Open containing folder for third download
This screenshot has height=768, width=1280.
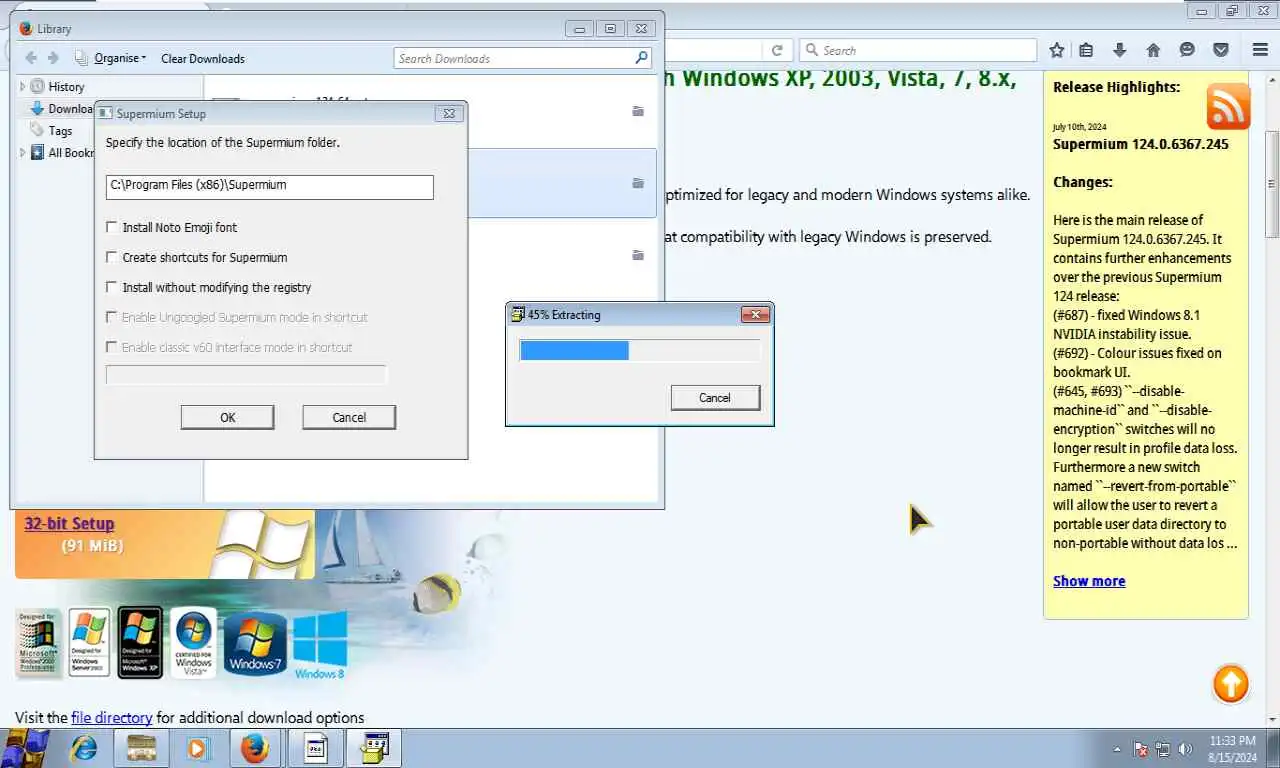pyautogui.click(x=638, y=255)
